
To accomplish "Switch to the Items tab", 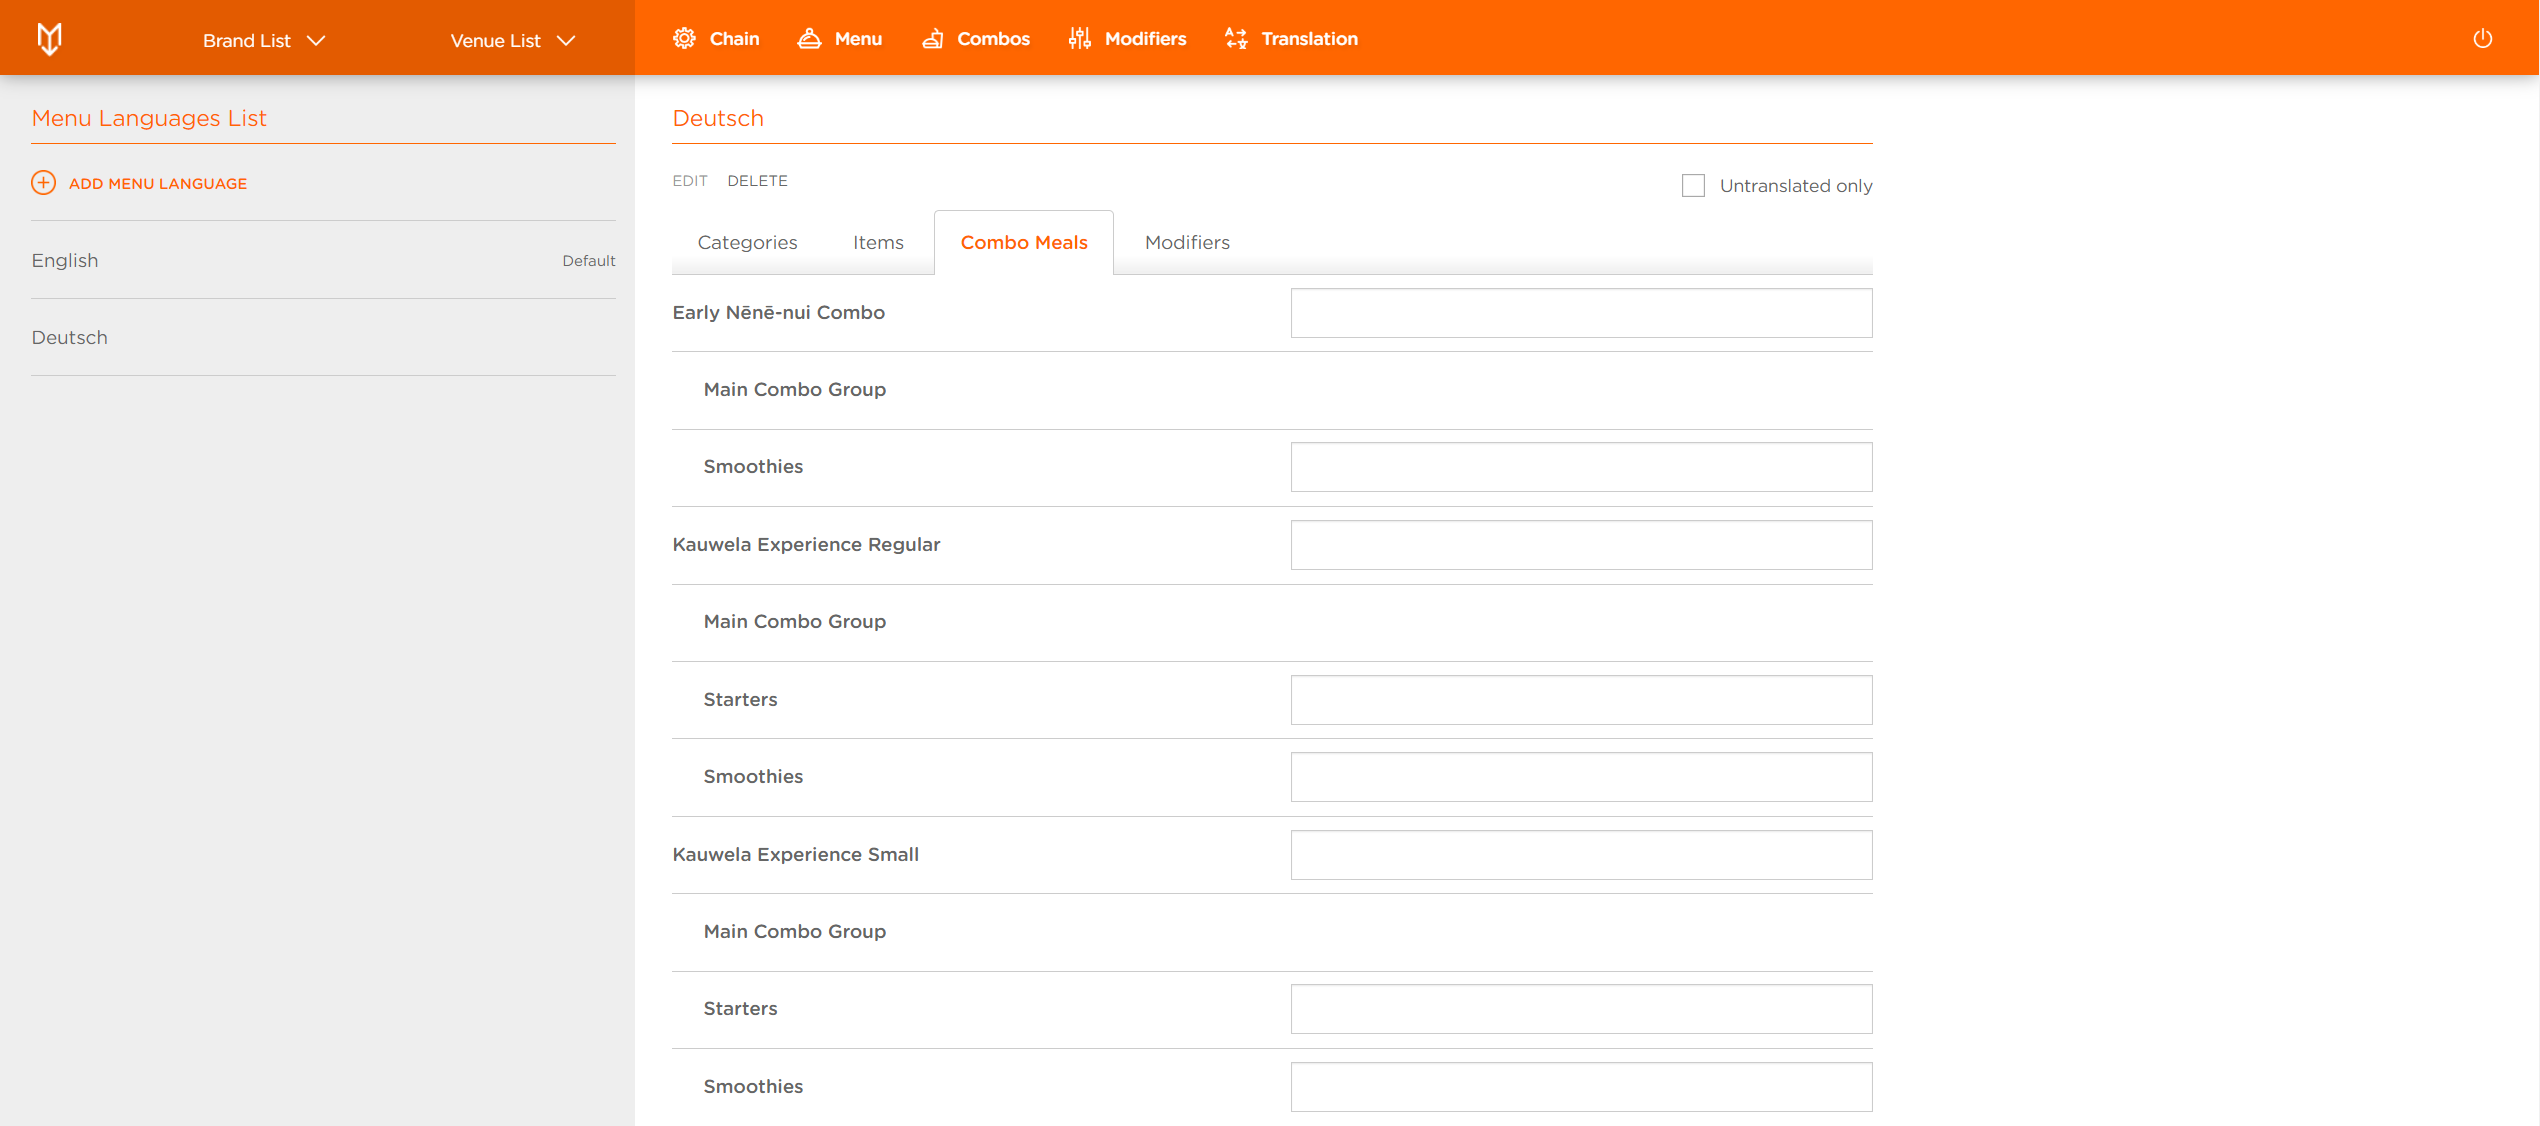I will click(878, 242).
